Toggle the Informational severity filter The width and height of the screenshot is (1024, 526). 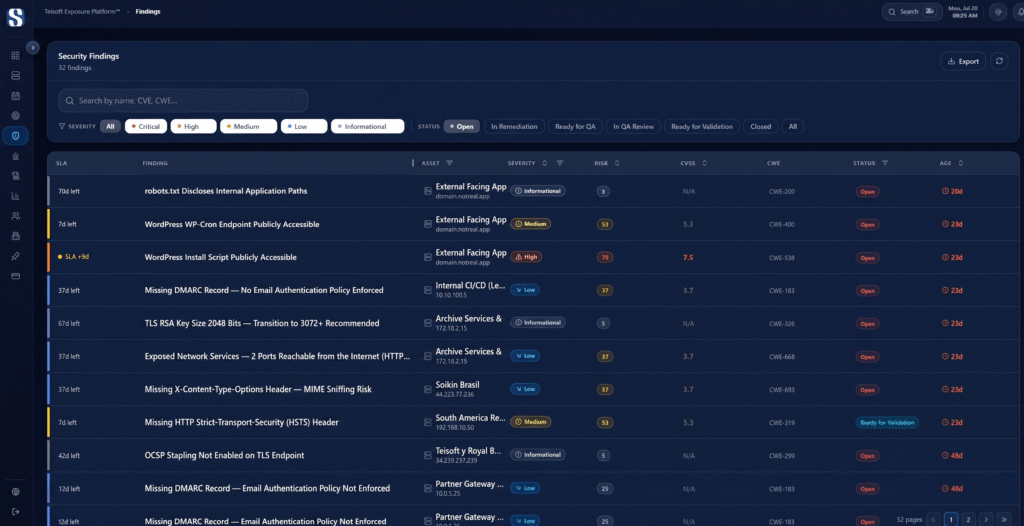(x=367, y=127)
